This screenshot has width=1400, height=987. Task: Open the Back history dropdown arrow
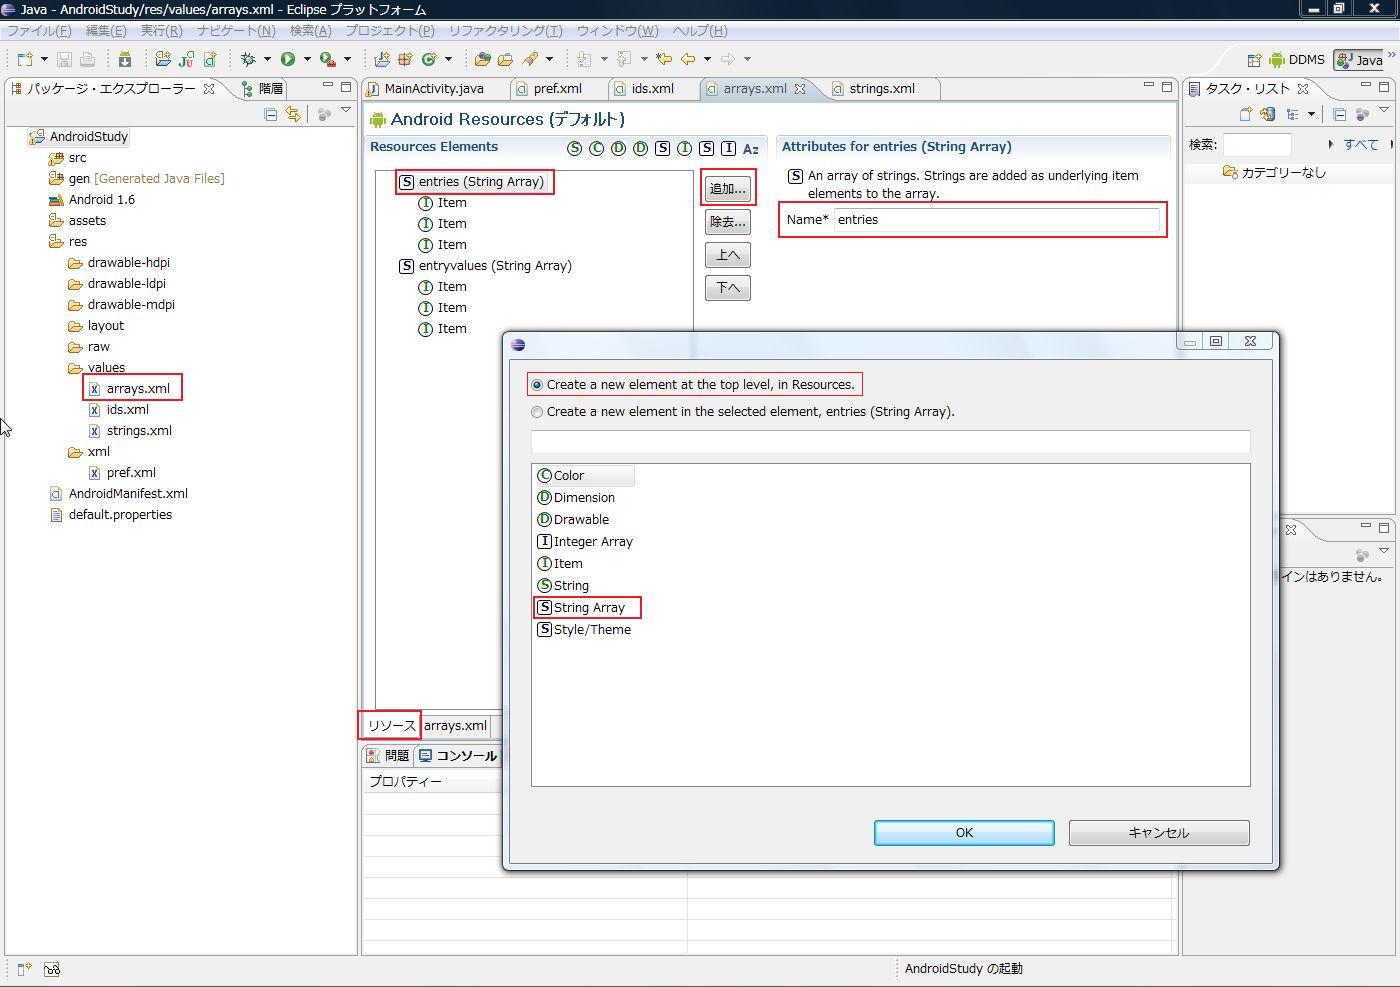(707, 60)
